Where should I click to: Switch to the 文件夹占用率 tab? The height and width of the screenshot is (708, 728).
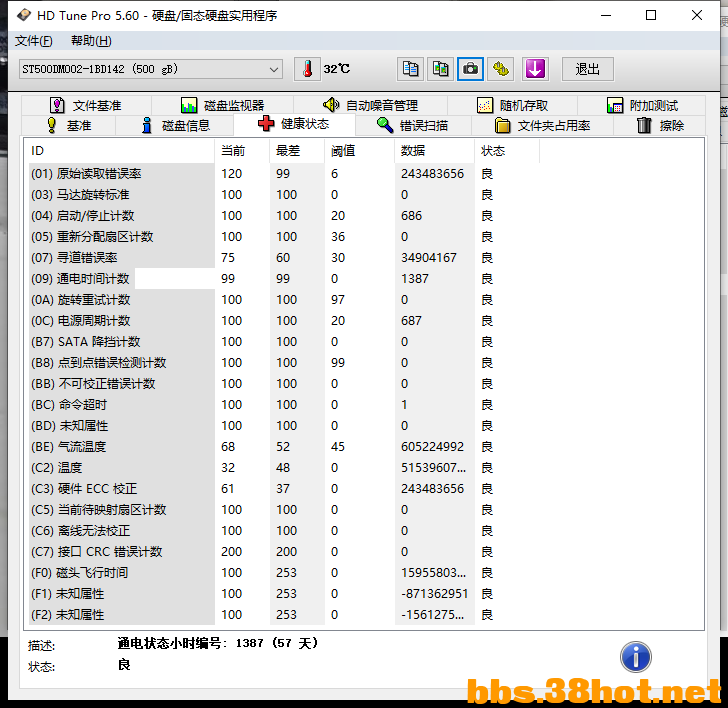click(542, 125)
